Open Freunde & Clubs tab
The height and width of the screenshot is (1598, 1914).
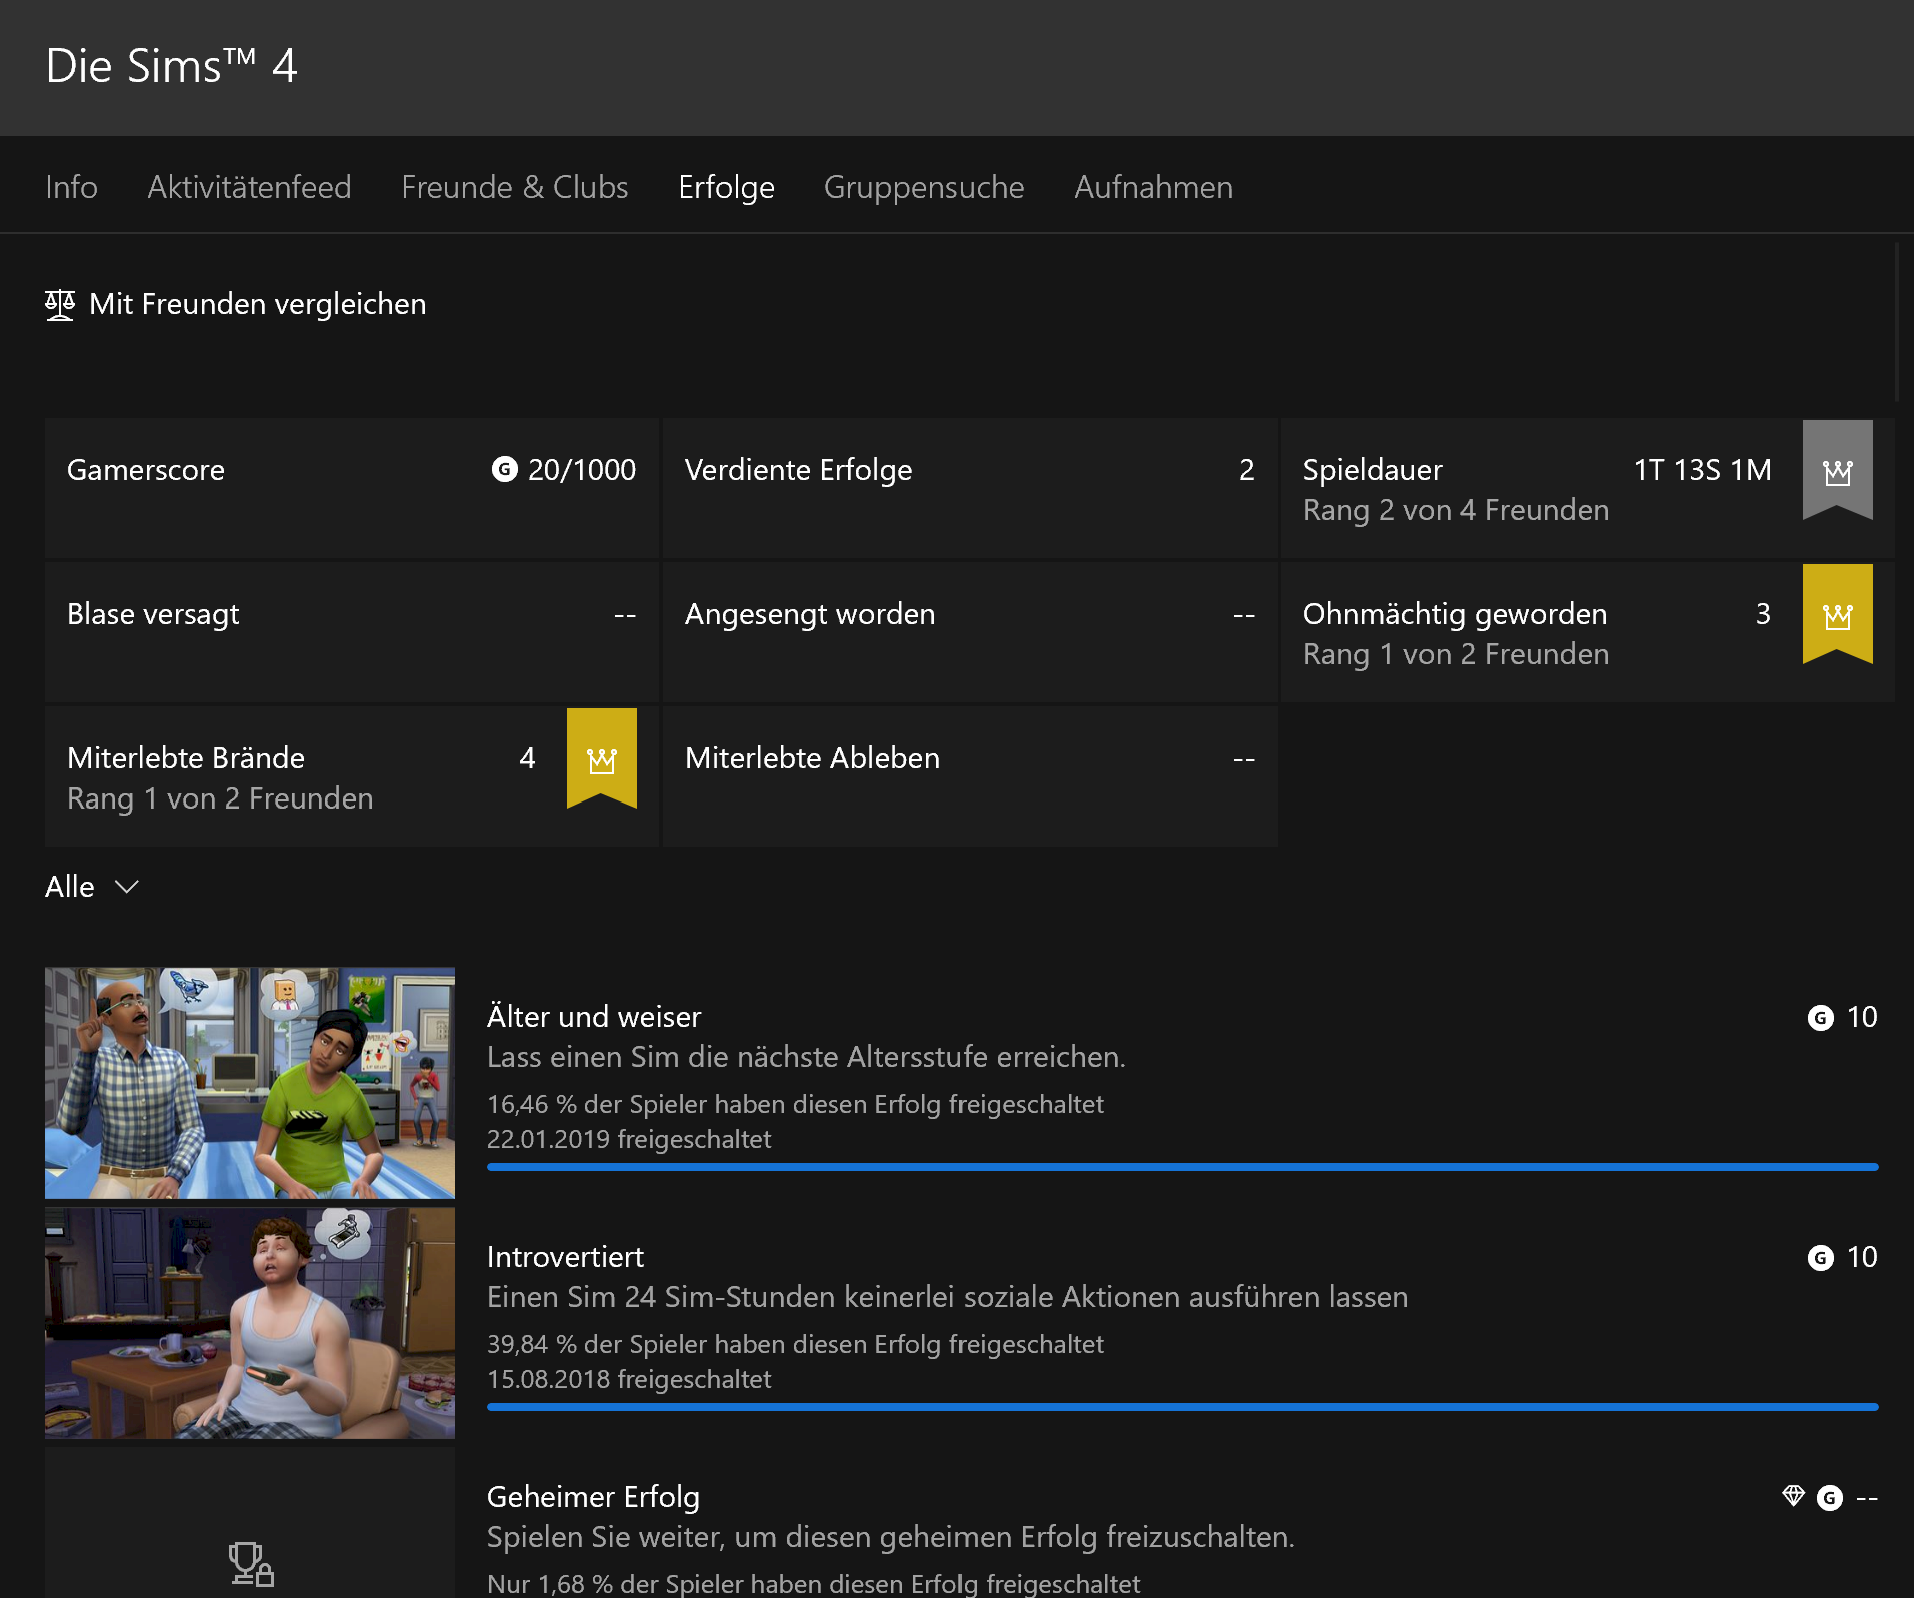click(x=514, y=187)
